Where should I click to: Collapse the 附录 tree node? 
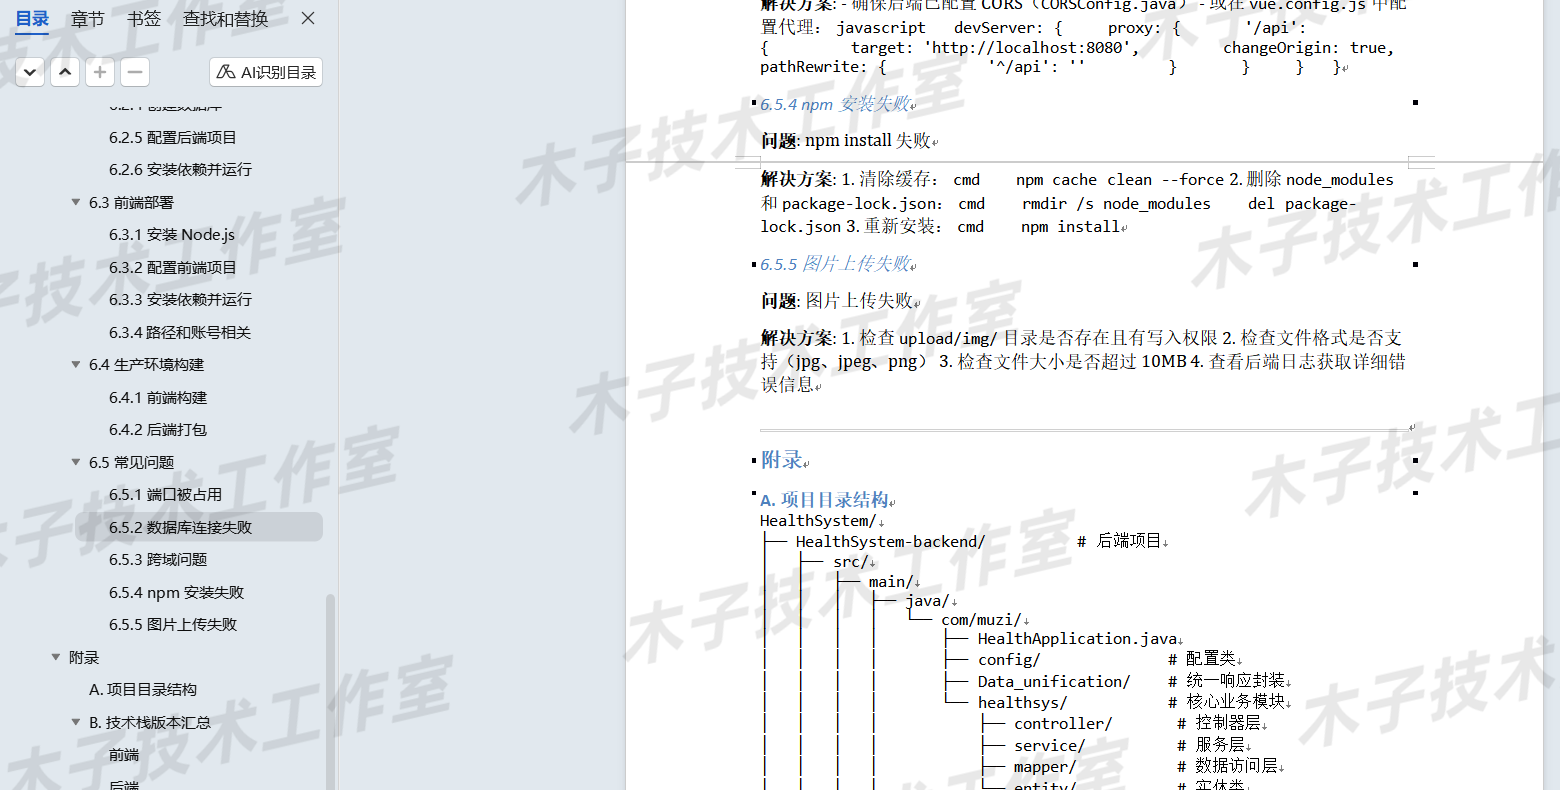(x=55, y=657)
